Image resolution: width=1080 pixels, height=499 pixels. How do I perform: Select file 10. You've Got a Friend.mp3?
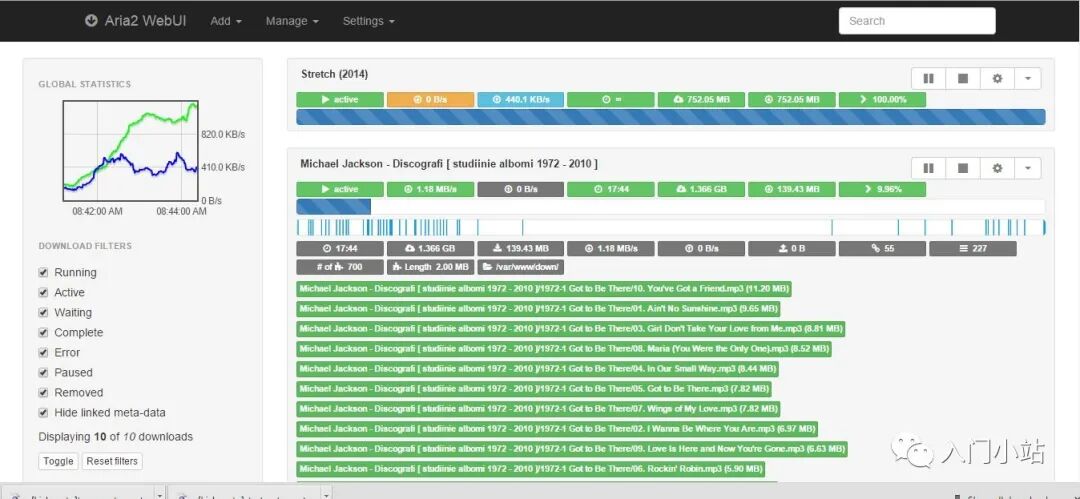(x=544, y=289)
